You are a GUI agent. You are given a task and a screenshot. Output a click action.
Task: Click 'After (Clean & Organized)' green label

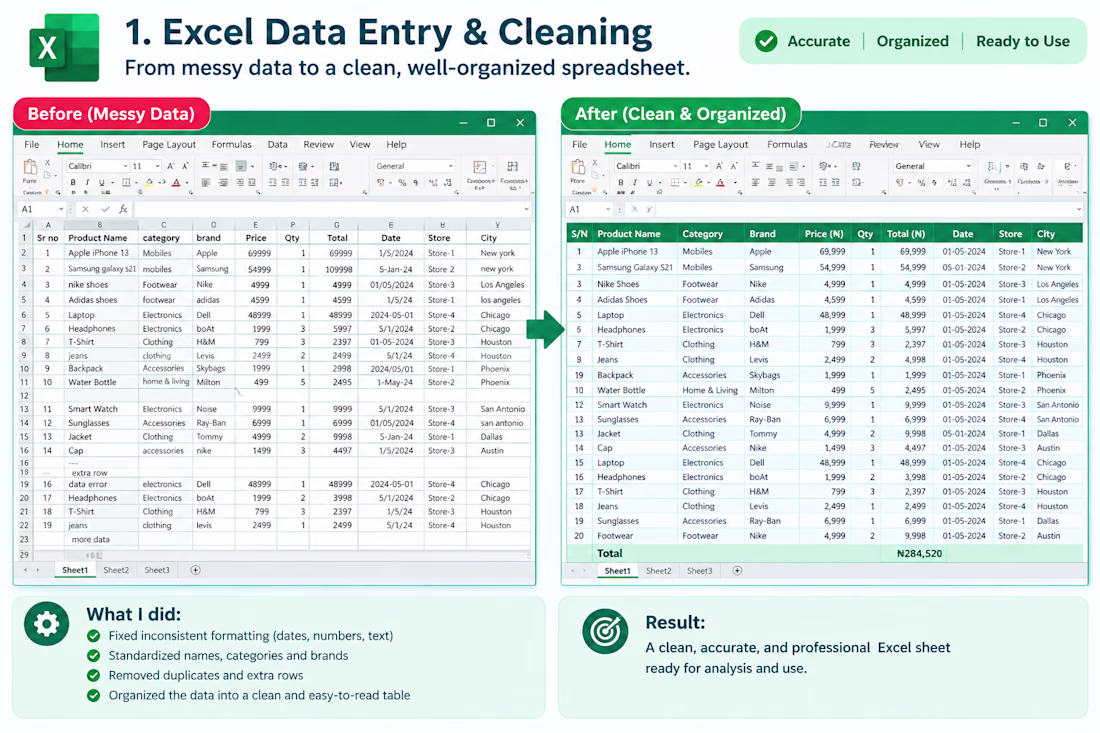680,114
